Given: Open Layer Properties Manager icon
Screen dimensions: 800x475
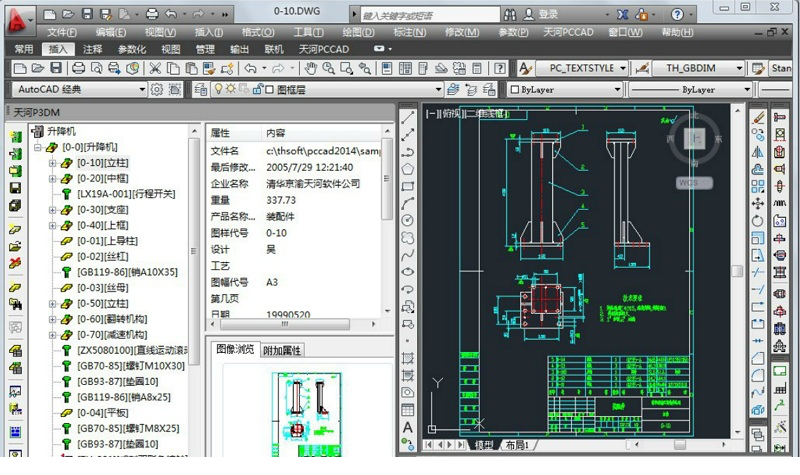Looking at the screenshot, I should coord(201,90).
